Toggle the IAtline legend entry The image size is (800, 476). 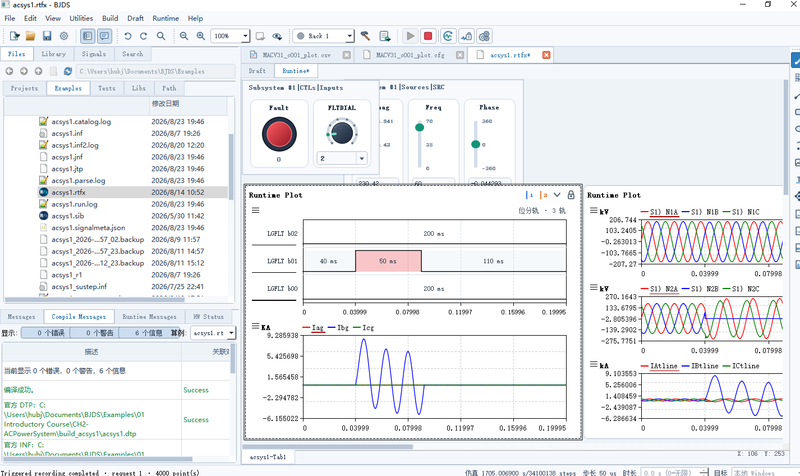pyautogui.click(x=659, y=366)
